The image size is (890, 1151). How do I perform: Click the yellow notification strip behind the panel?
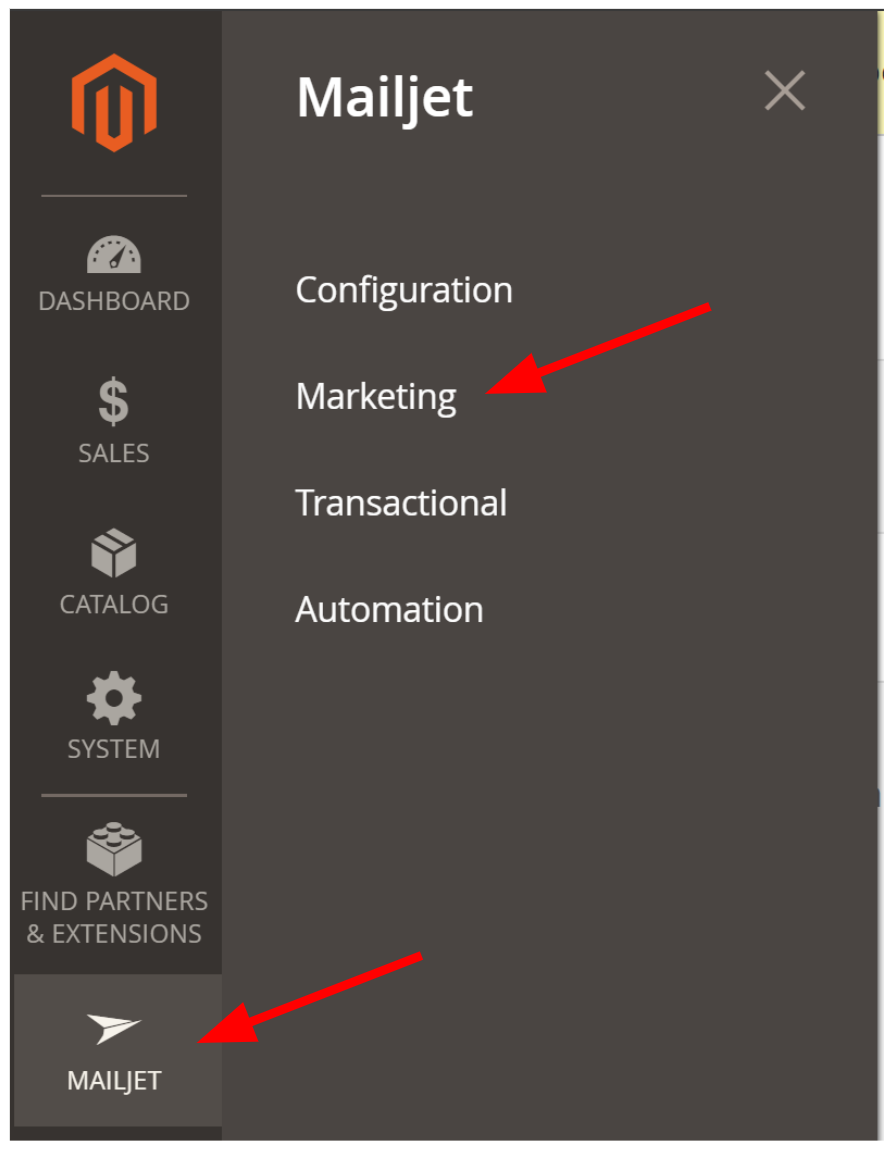pos(880,73)
